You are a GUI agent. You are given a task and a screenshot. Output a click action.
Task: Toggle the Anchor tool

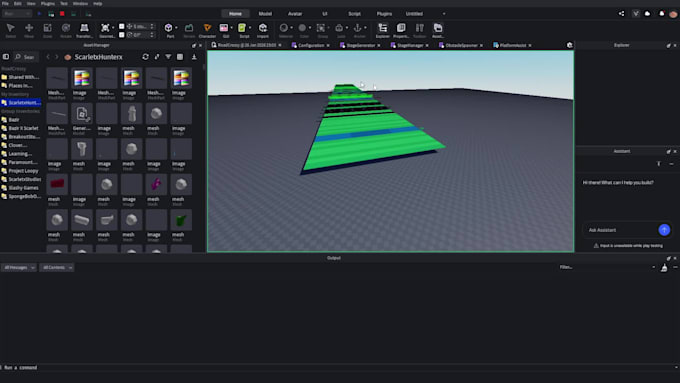click(x=357, y=28)
